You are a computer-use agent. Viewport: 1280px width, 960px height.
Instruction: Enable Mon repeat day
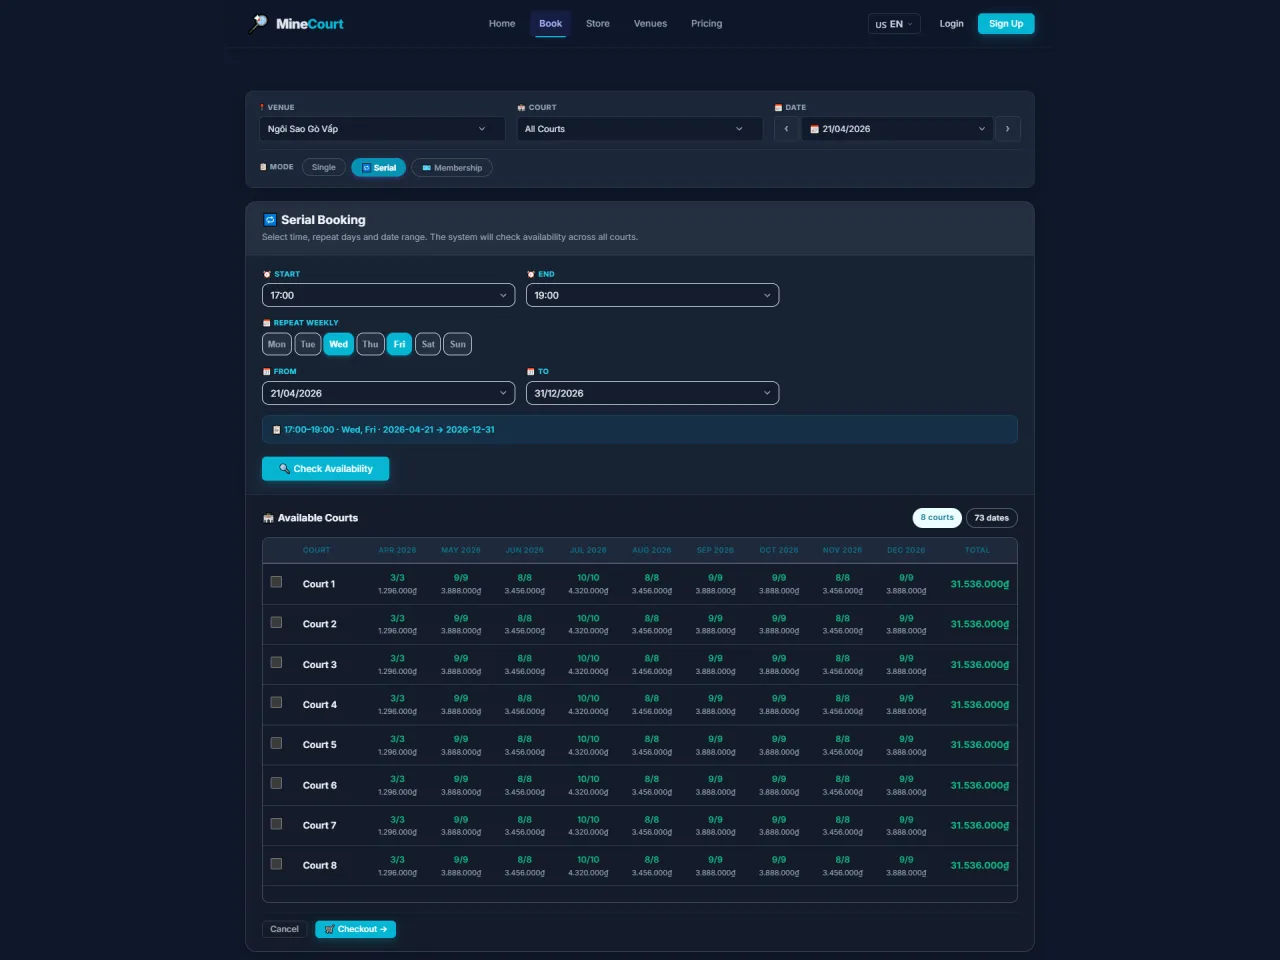coord(277,344)
